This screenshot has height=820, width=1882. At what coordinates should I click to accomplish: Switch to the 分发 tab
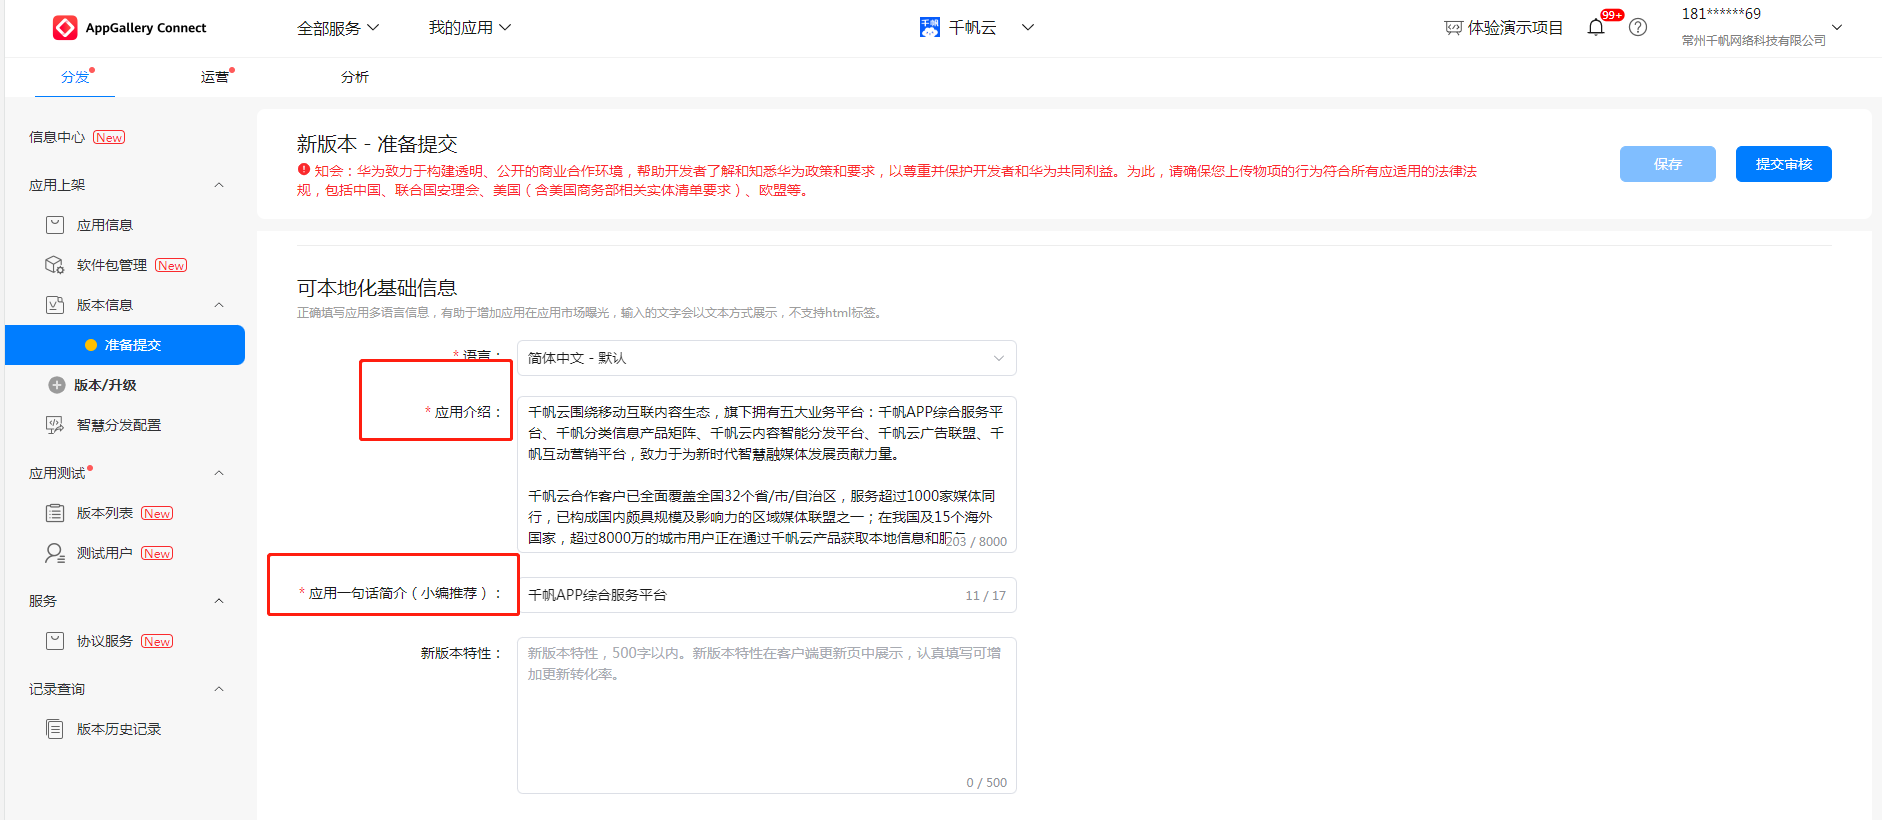[x=75, y=77]
